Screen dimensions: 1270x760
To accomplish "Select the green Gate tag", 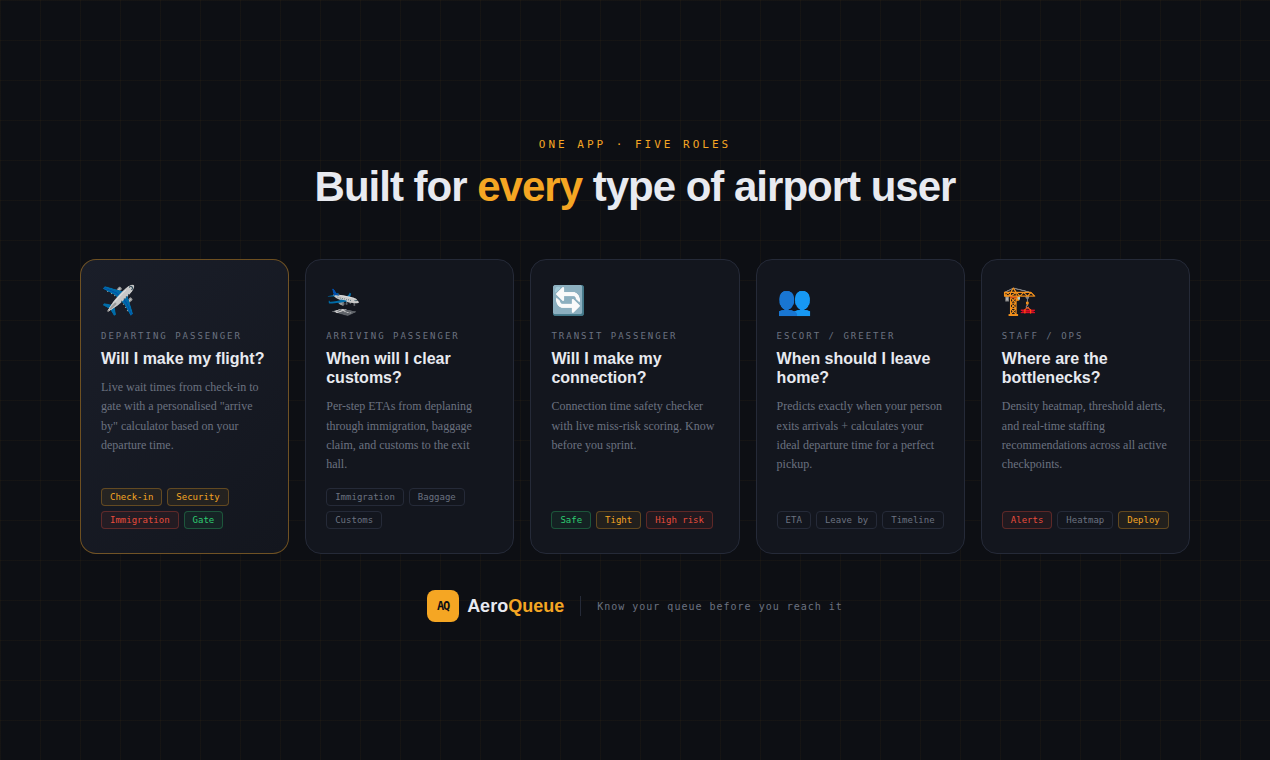I will [203, 520].
